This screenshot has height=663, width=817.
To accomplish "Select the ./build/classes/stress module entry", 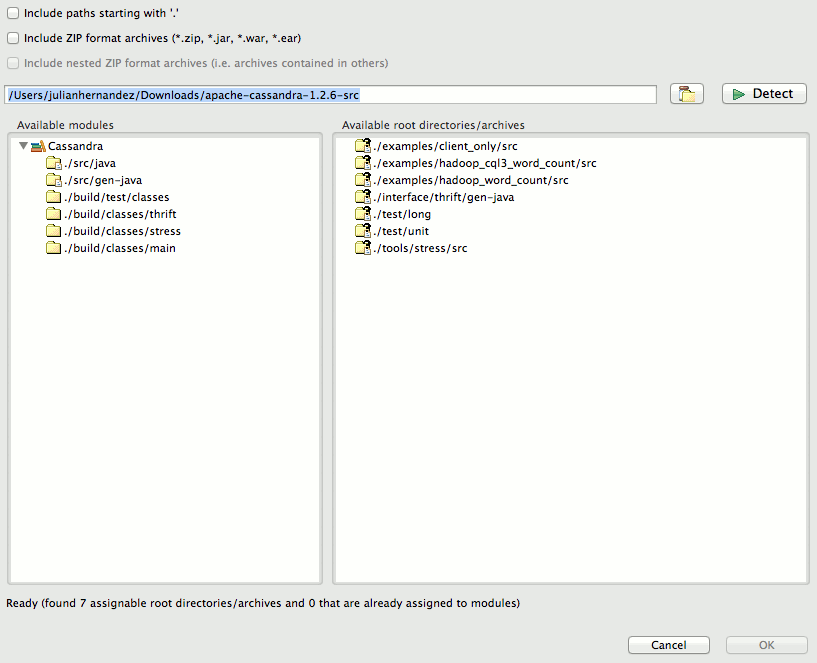I will pos(120,230).
